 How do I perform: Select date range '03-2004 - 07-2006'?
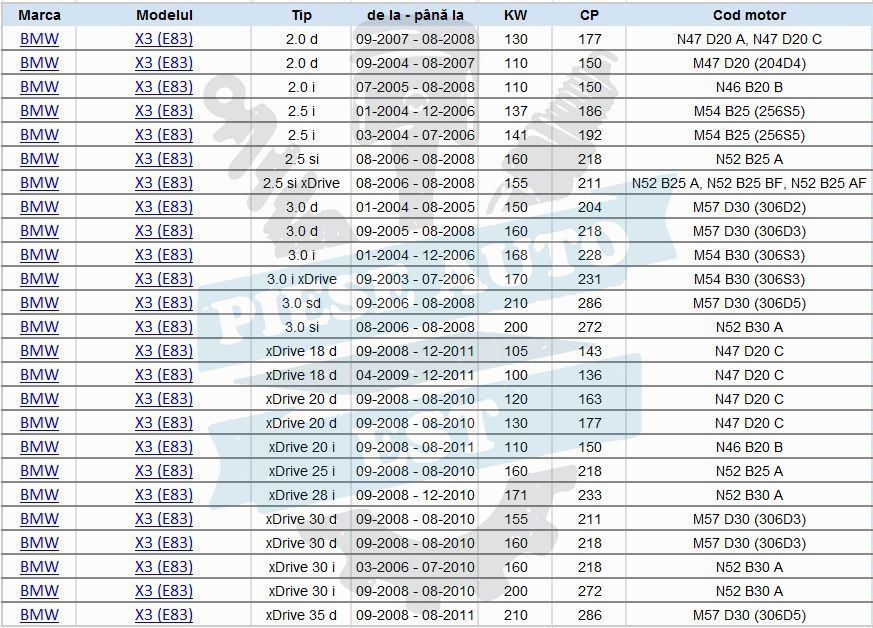tap(415, 135)
